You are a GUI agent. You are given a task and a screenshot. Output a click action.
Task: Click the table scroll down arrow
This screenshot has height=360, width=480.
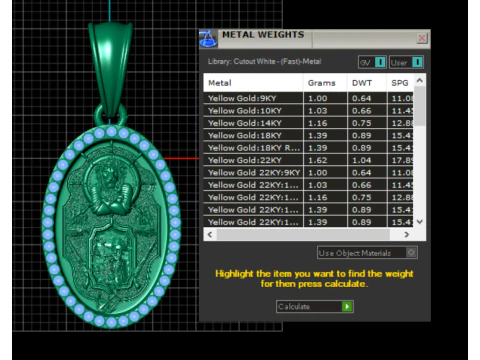click(420, 222)
